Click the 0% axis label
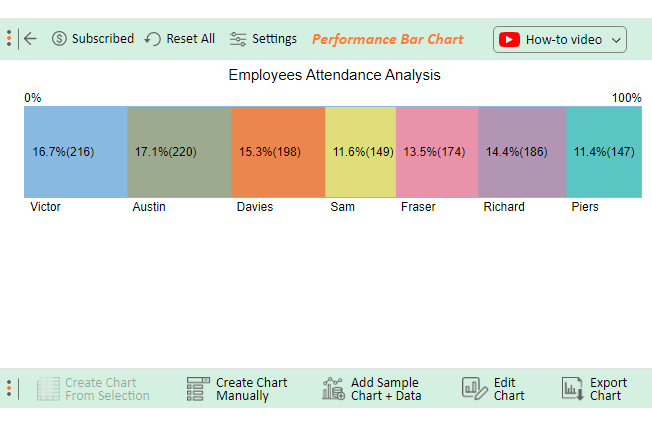 [32, 98]
